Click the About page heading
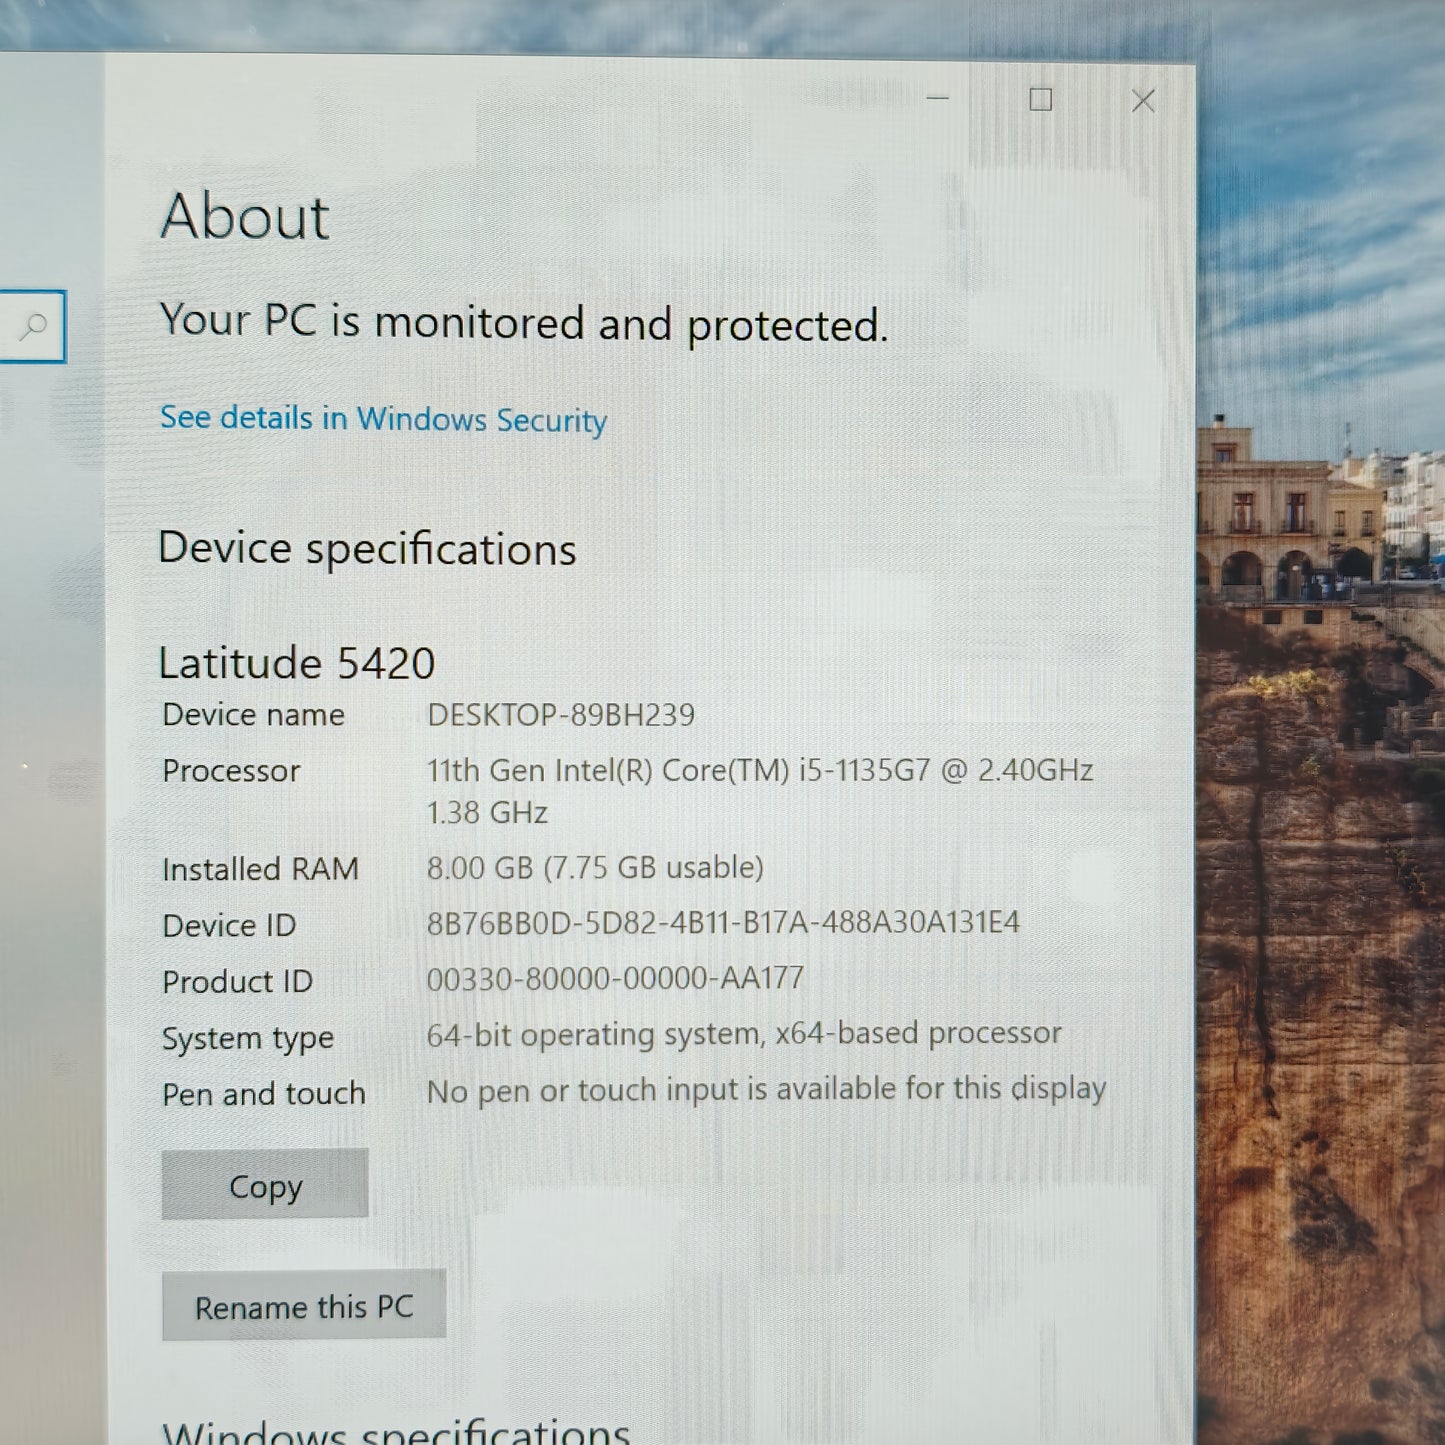Viewport: 1445px width, 1445px height. tap(243, 216)
